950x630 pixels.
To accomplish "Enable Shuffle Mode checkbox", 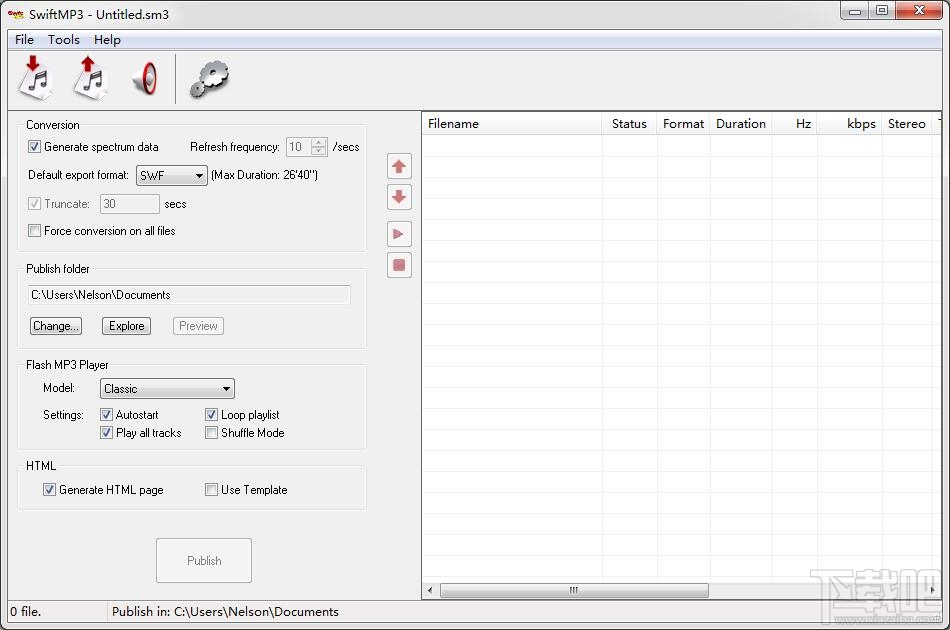I will (x=211, y=433).
